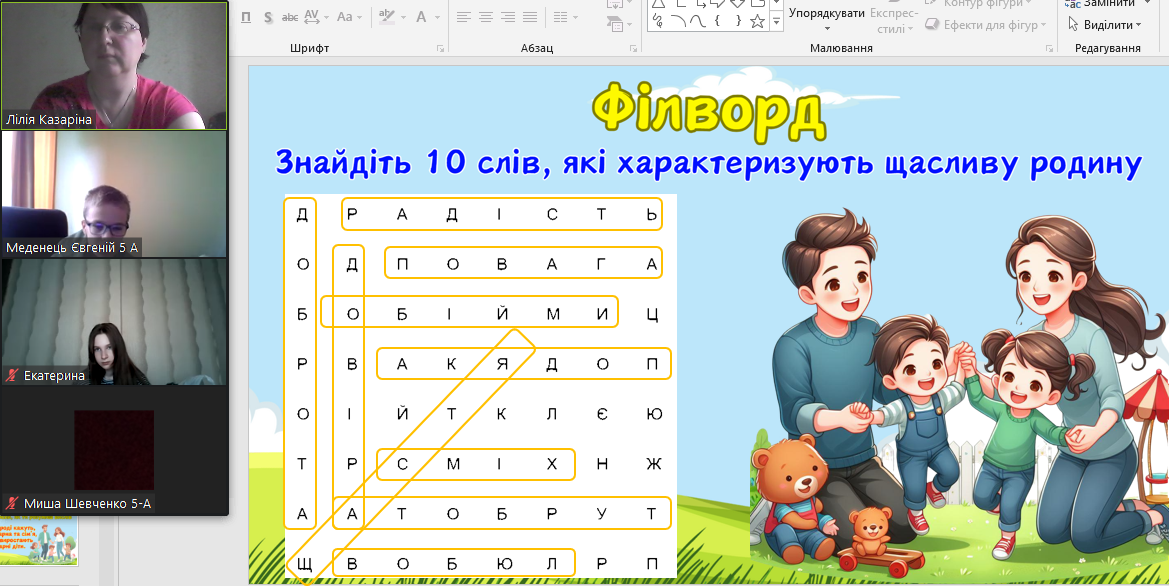Click the framed row АКЯДОП

523,363
